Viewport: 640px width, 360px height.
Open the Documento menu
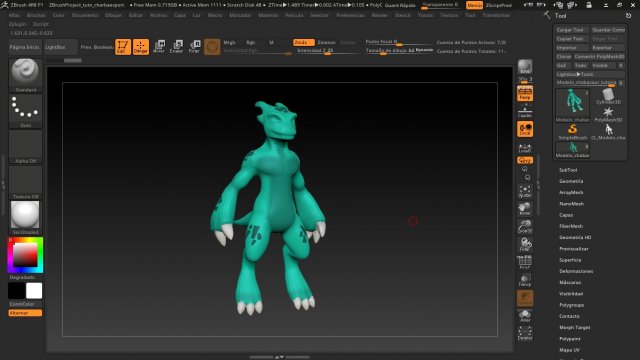(x=85, y=15)
